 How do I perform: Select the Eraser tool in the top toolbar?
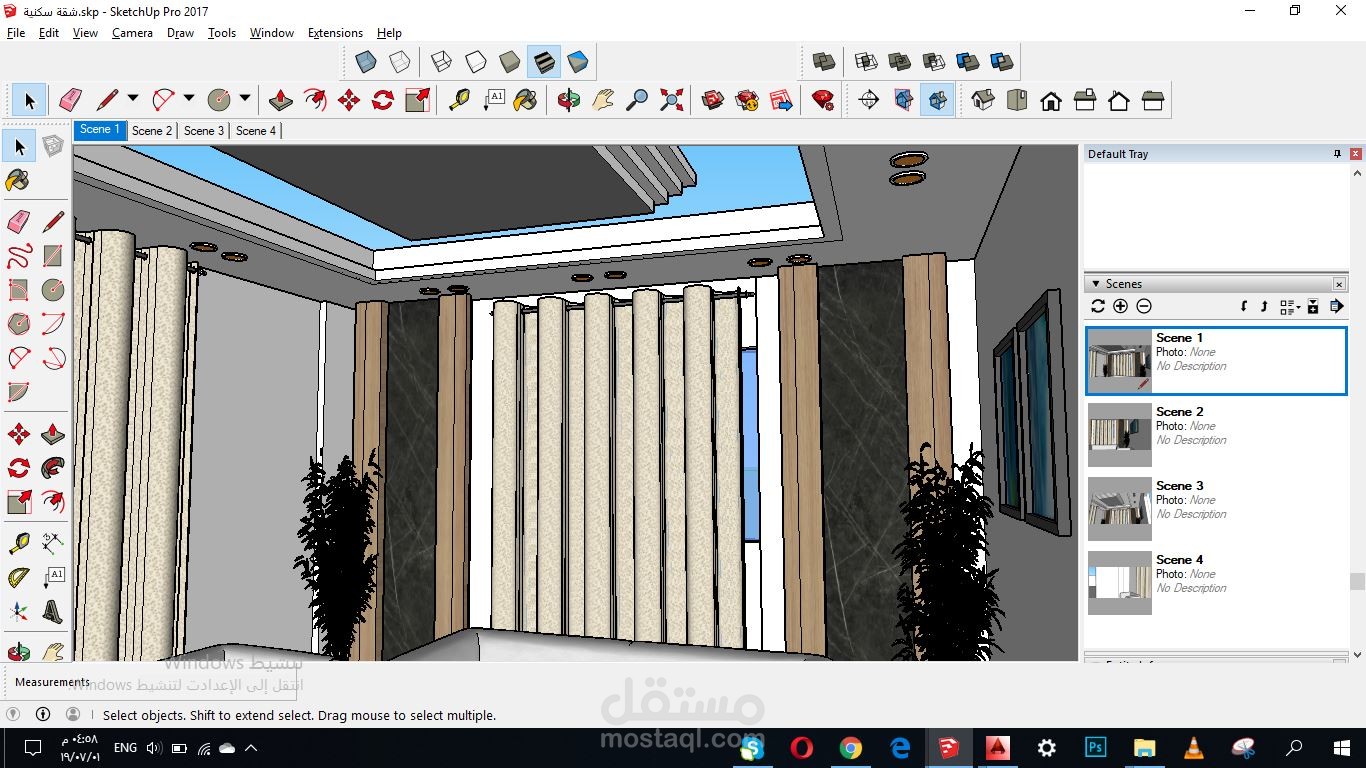(70, 100)
